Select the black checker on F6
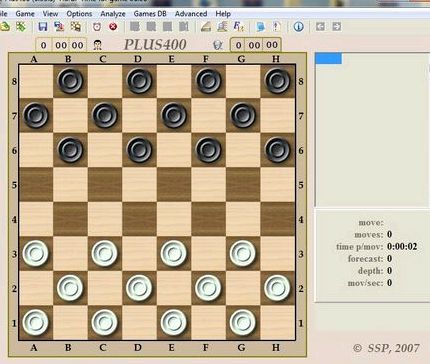 (208, 150)
